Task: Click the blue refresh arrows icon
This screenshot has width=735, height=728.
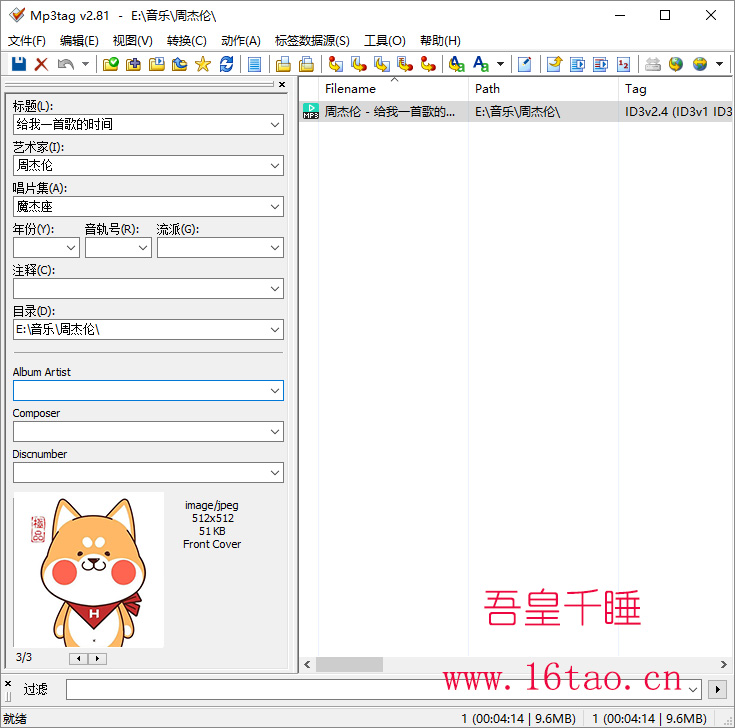Action: coord(226,64)
